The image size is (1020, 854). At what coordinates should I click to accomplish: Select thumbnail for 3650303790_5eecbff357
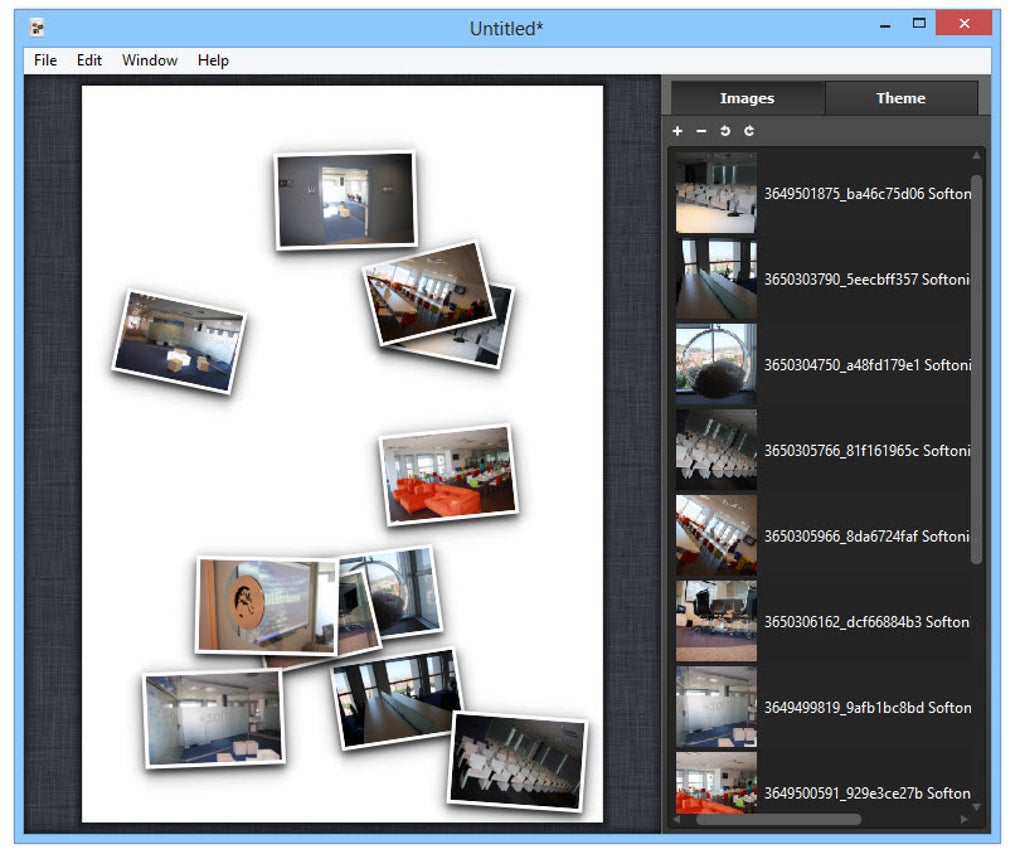[716, 279]
